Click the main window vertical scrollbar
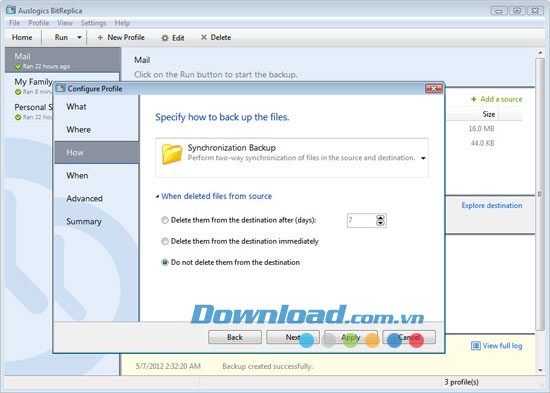Image resolution: width=550 pixels, height=393 pixels. pos(540,193)
